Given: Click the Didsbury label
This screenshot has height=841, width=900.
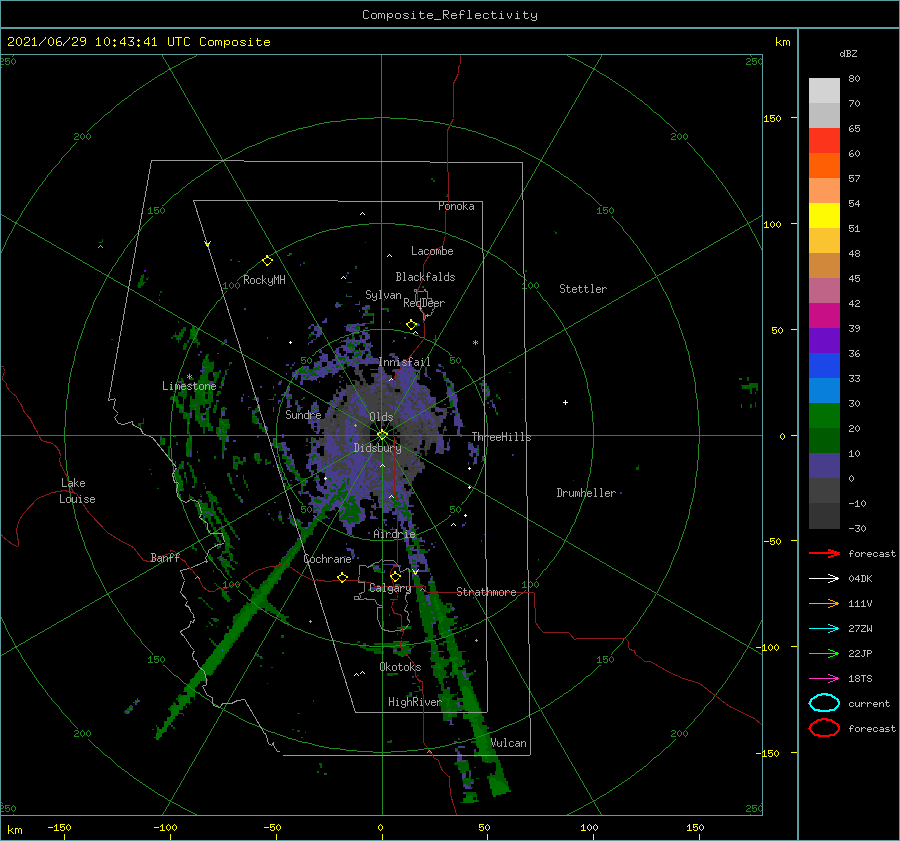Looking at the screenshot, I should 377,448.
